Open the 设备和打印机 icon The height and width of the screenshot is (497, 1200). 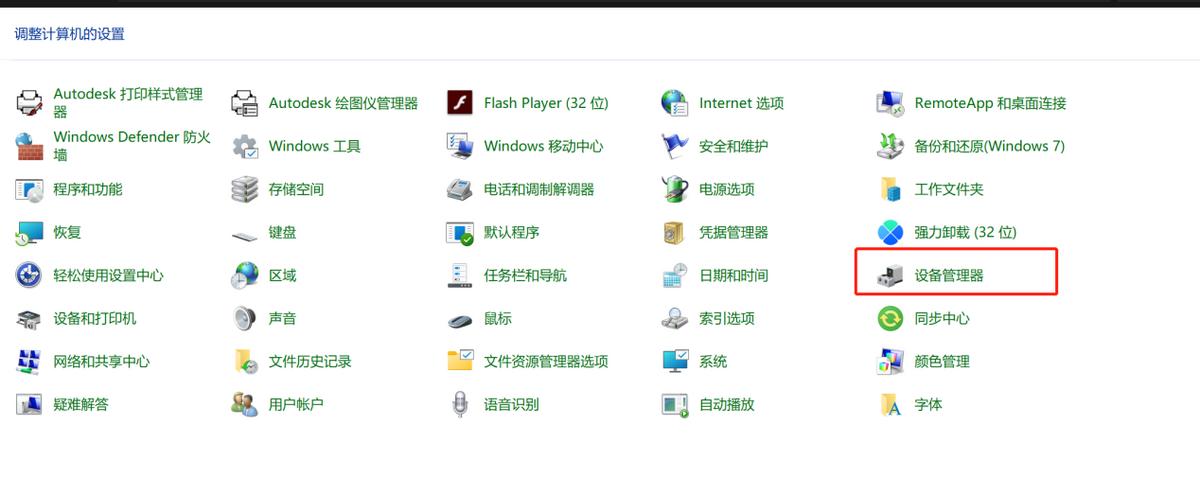tap(29, 318)
